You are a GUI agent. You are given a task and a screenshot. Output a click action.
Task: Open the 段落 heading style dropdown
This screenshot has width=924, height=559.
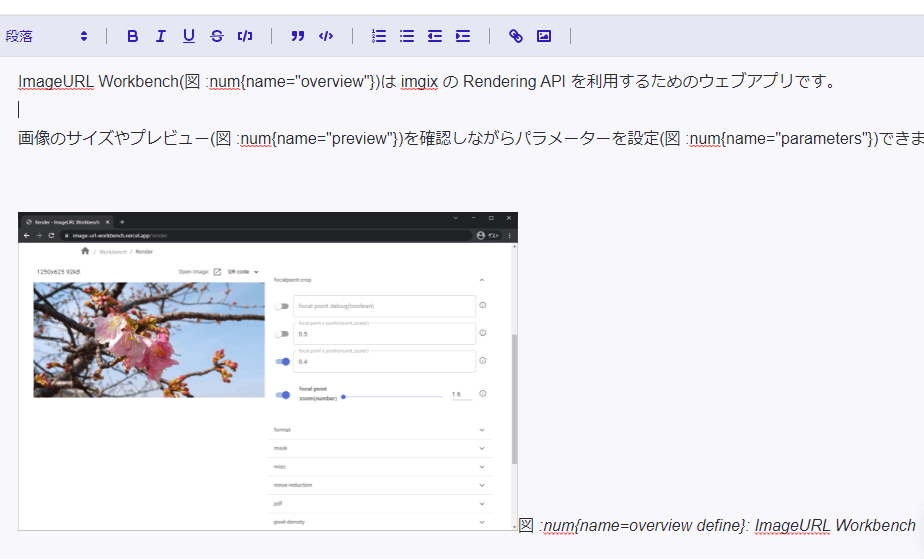pyautogui.click(x=47, y=37)
